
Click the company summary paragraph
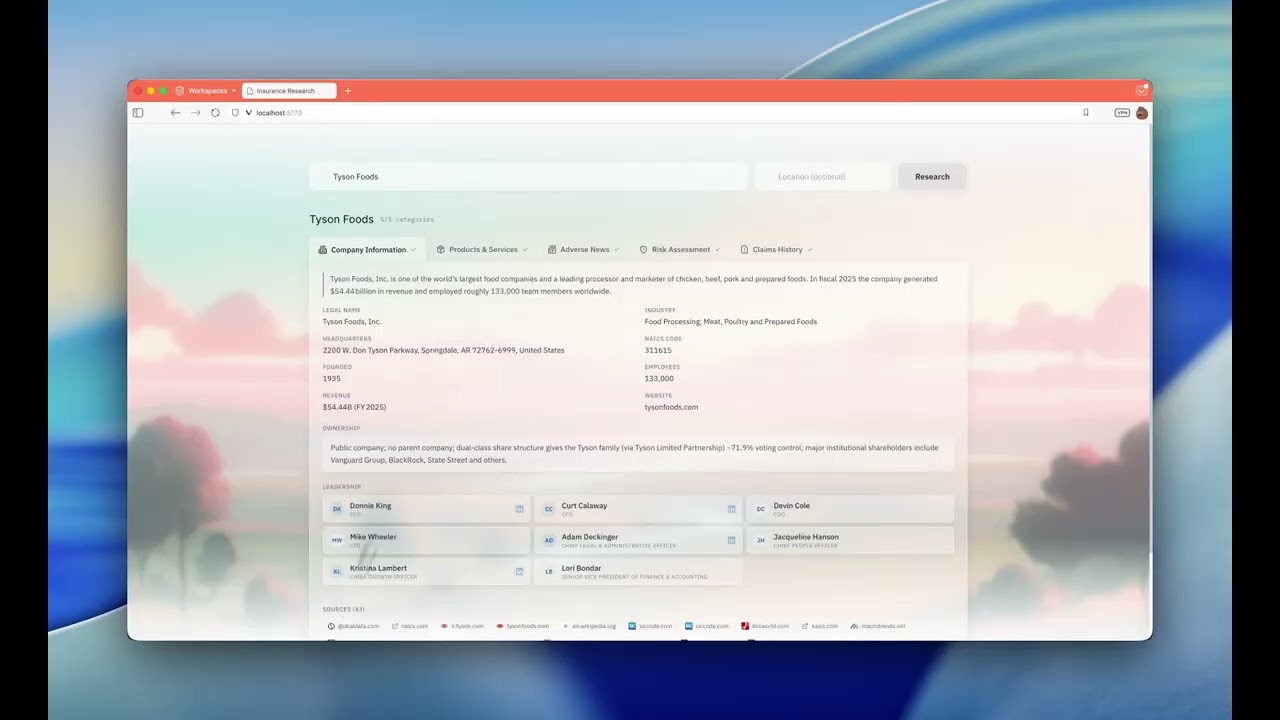pos(636,285)
